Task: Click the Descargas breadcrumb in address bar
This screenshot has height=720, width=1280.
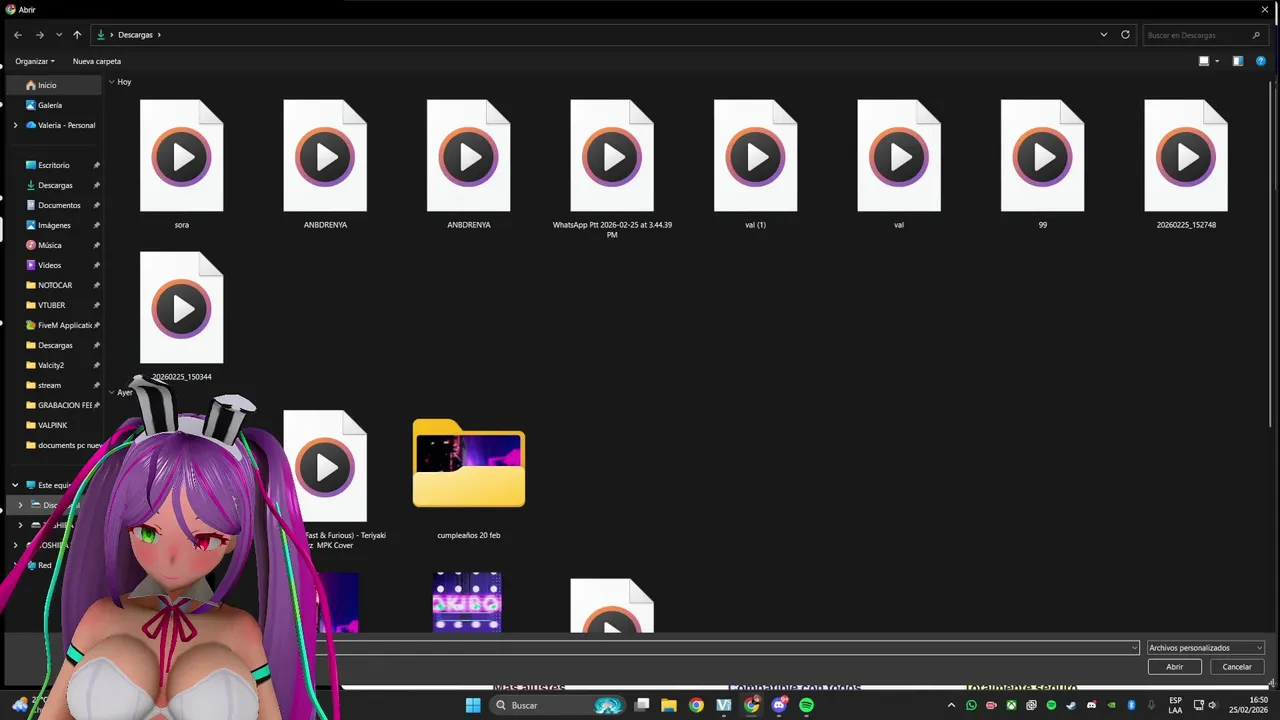Action: pos(135,35)
